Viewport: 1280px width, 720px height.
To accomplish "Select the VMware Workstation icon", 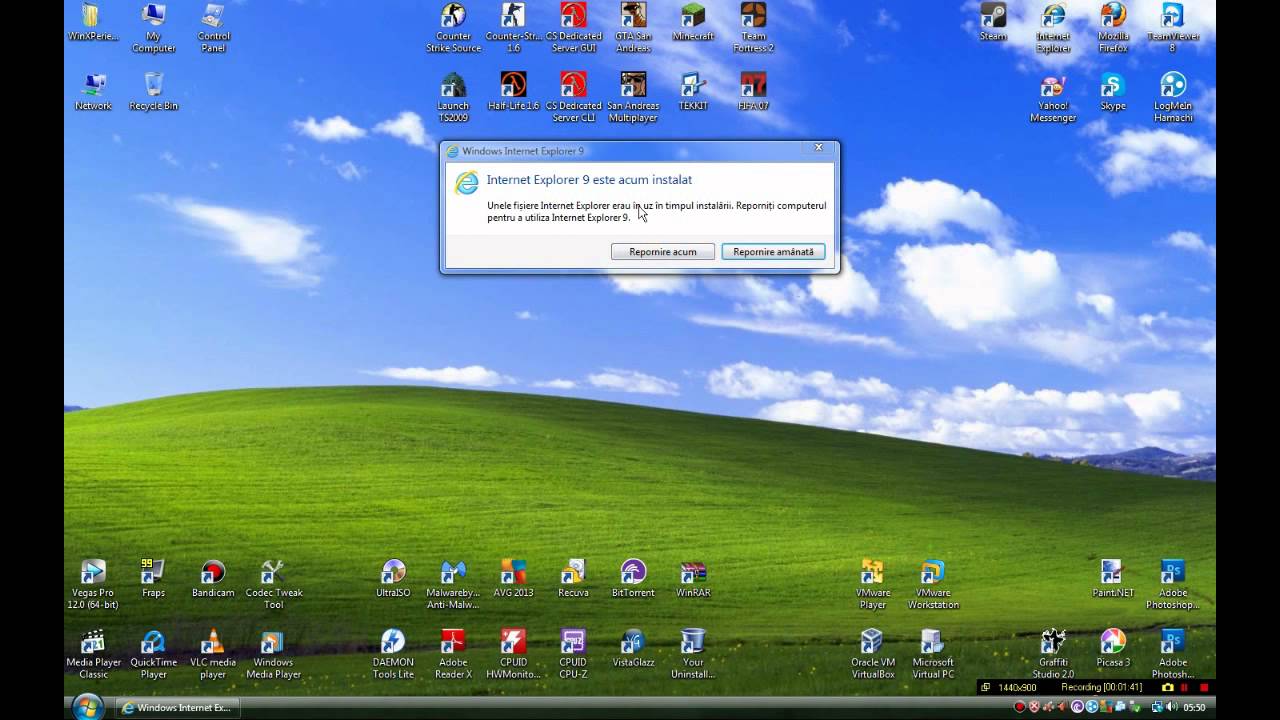I will tap(933, 585).
